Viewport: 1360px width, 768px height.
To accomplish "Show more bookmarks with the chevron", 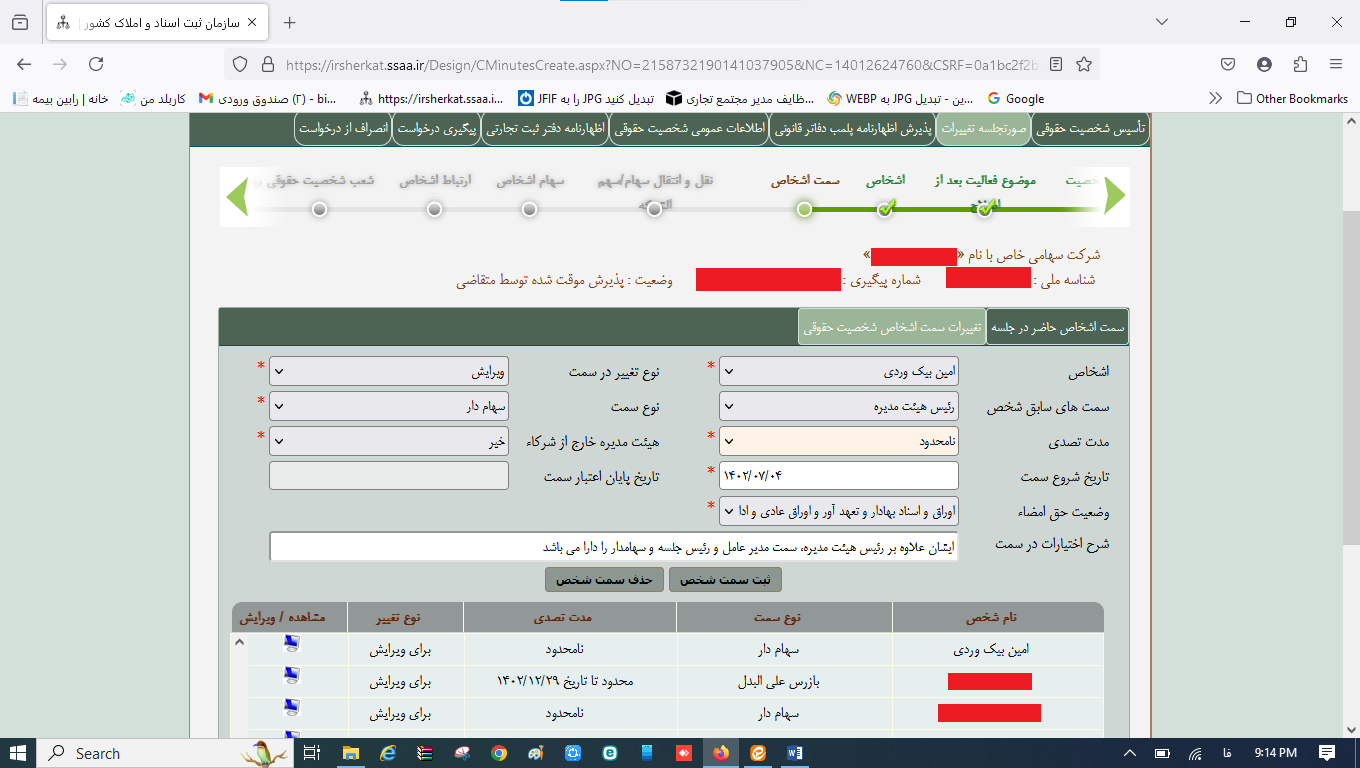I will [x=1215, y=98].
